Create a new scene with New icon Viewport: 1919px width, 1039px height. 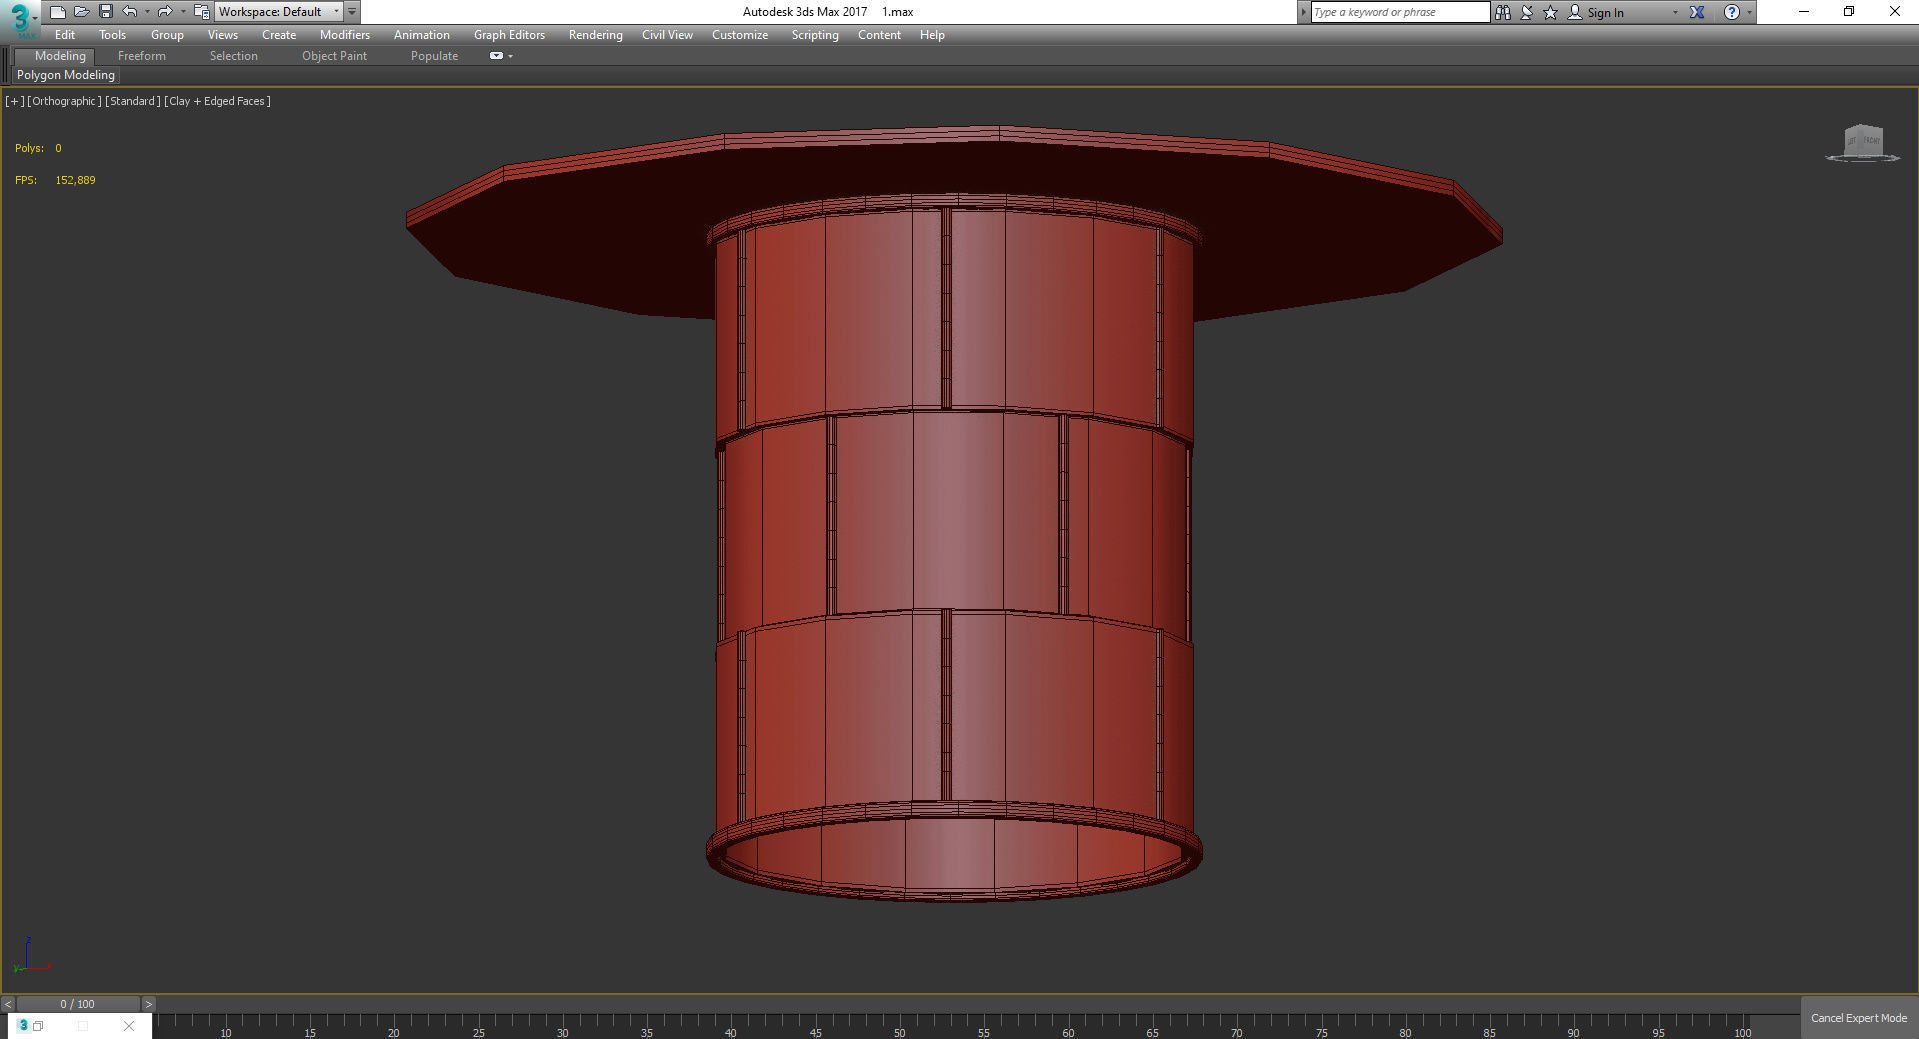click(x=57, y=12)
